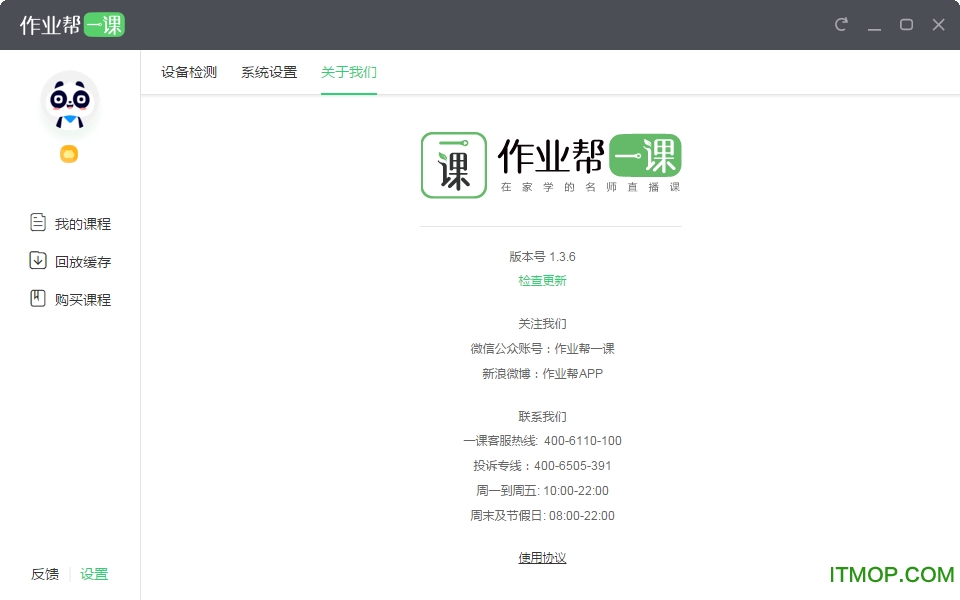The image size is (960, 600).
Task: Click the panda avatar picture
Action: (70, 101)
